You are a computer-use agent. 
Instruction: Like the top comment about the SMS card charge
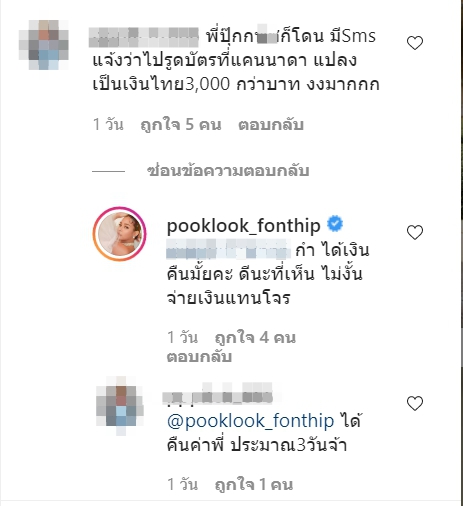415,43
